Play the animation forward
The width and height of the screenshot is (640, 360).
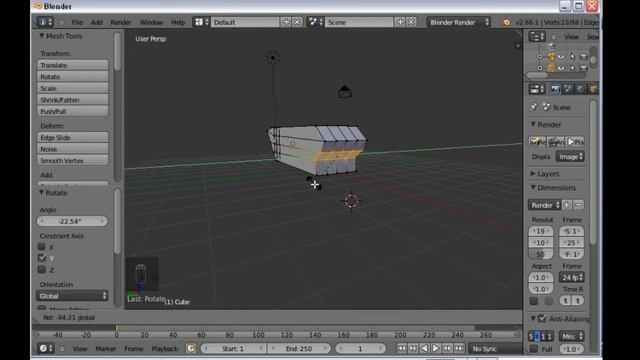pos(436,348)
